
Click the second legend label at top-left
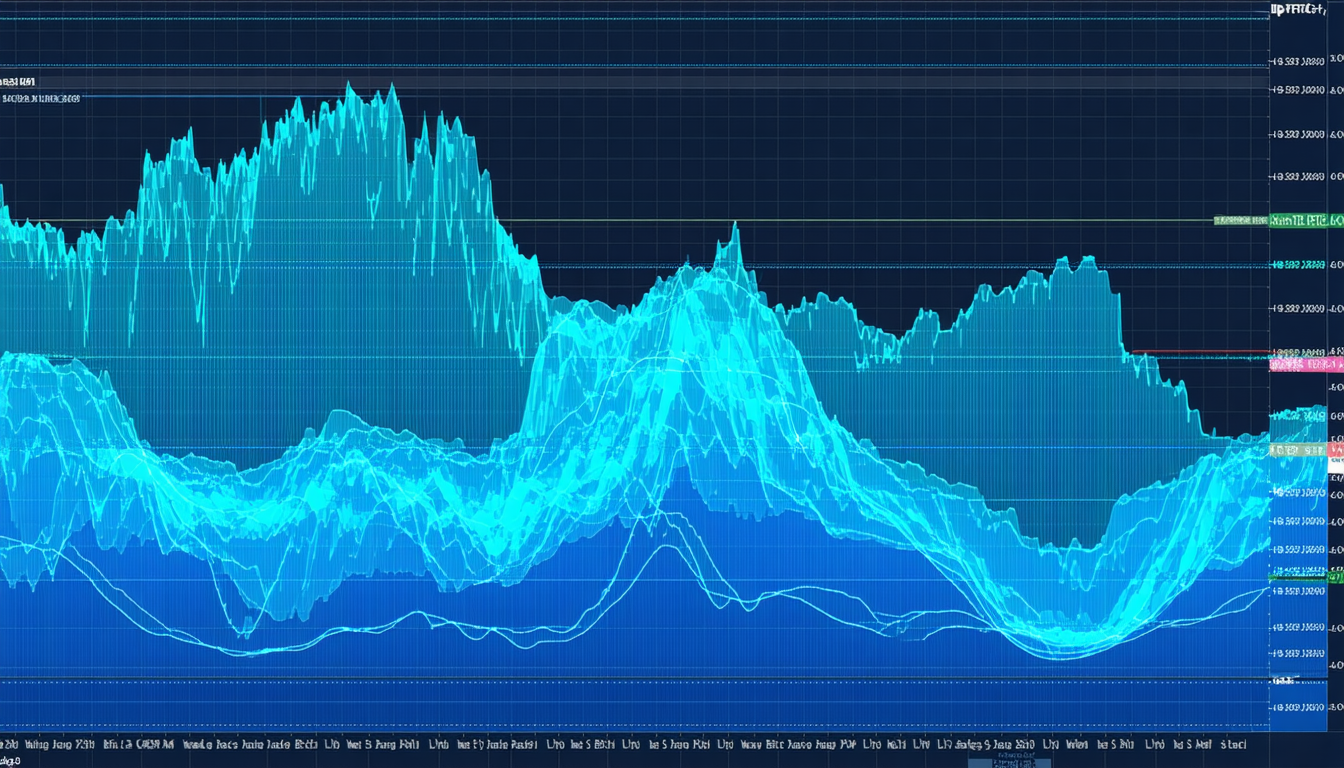coord(40,99)
